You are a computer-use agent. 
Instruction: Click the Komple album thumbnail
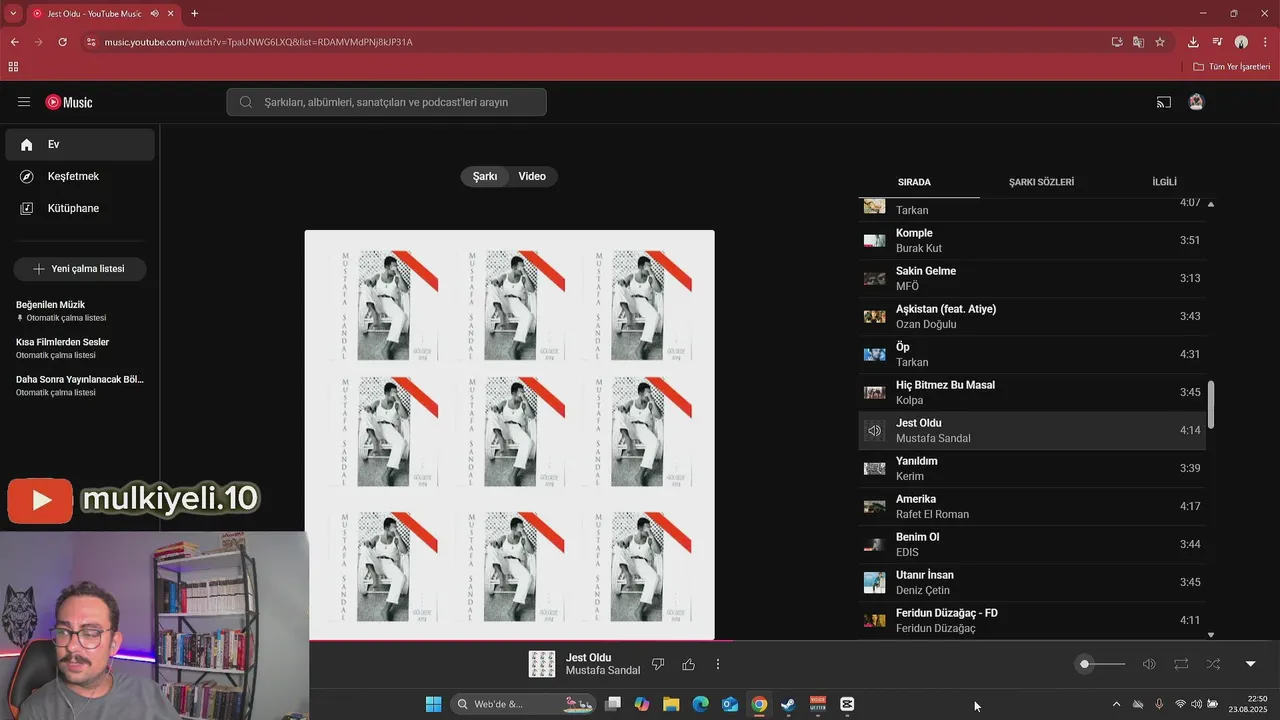pyautogui.click(x=875, y=240)
